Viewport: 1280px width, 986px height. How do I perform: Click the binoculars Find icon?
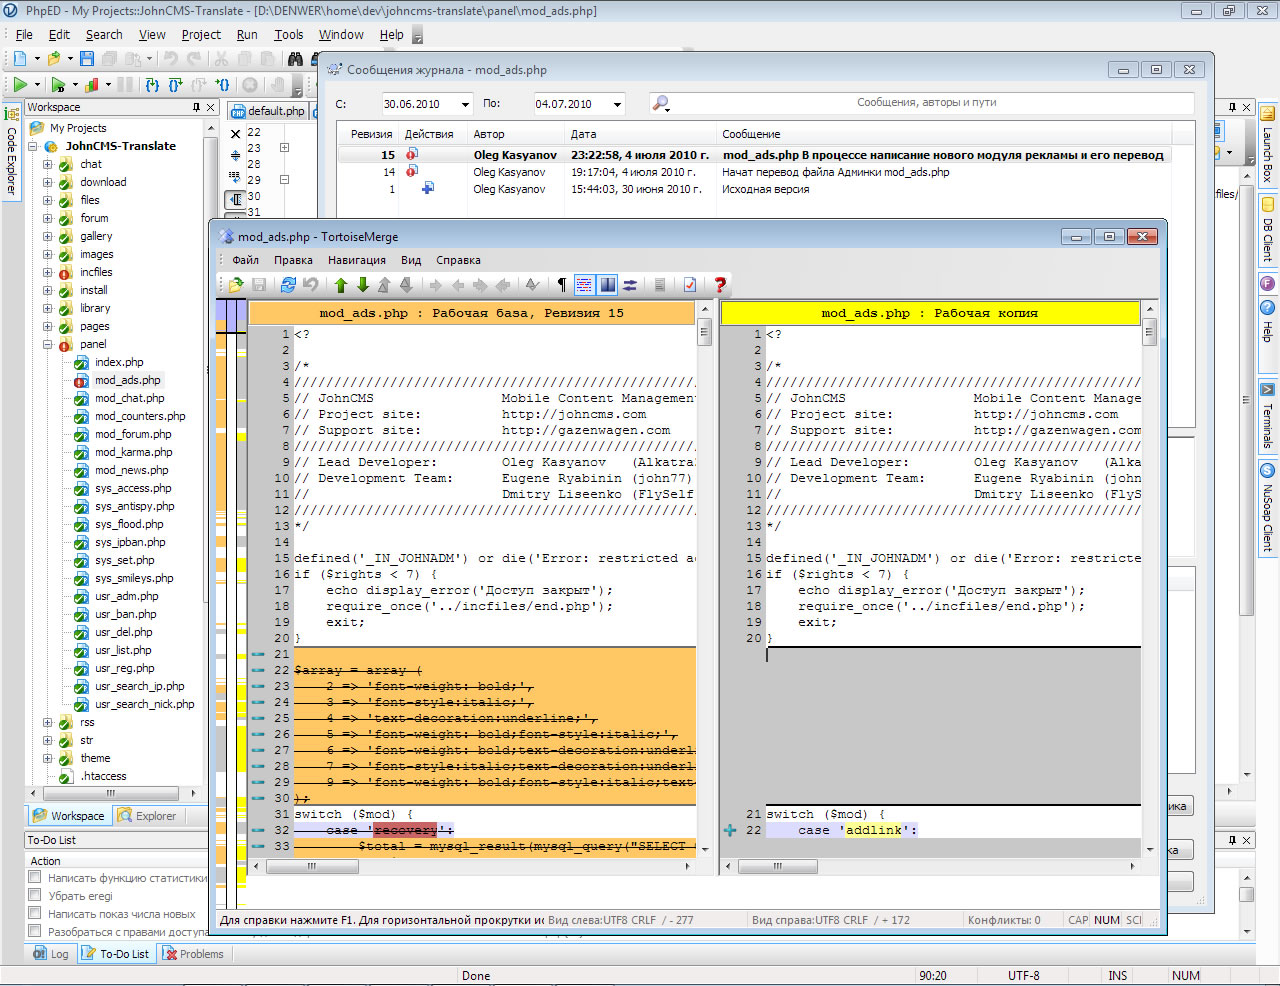pos(295,59)
